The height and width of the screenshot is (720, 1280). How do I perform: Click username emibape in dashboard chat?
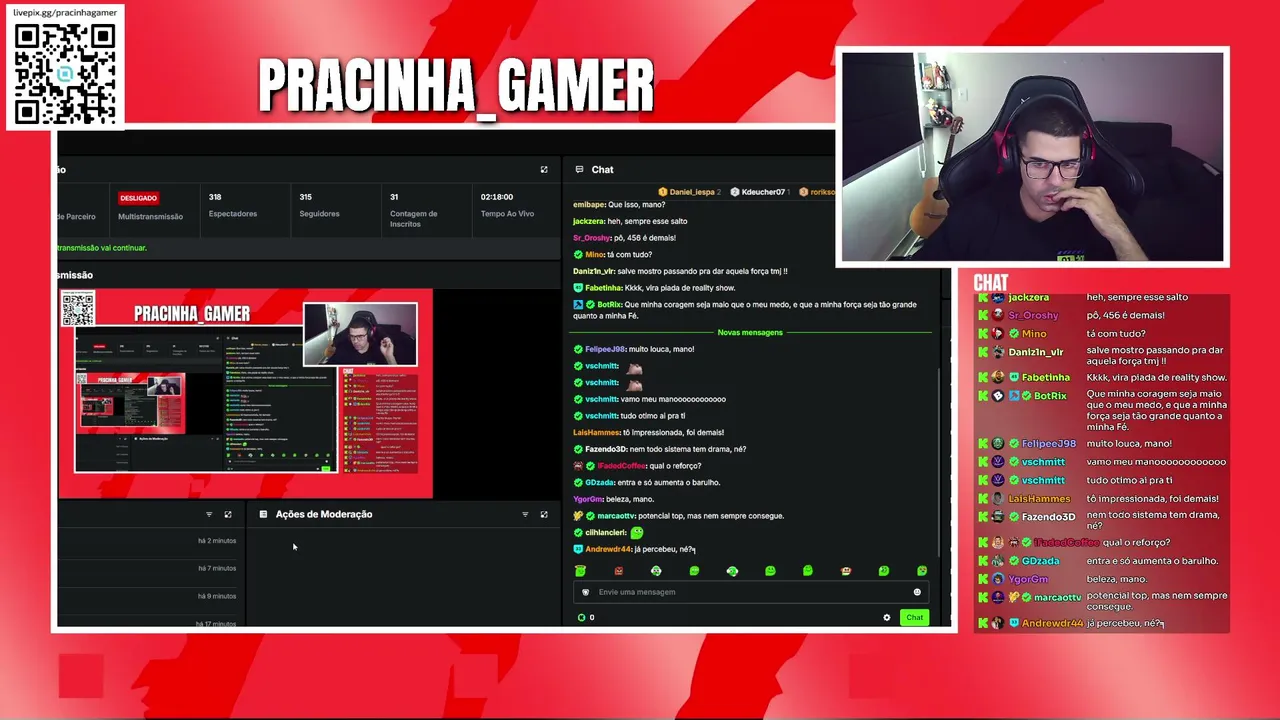pos(589,205)
